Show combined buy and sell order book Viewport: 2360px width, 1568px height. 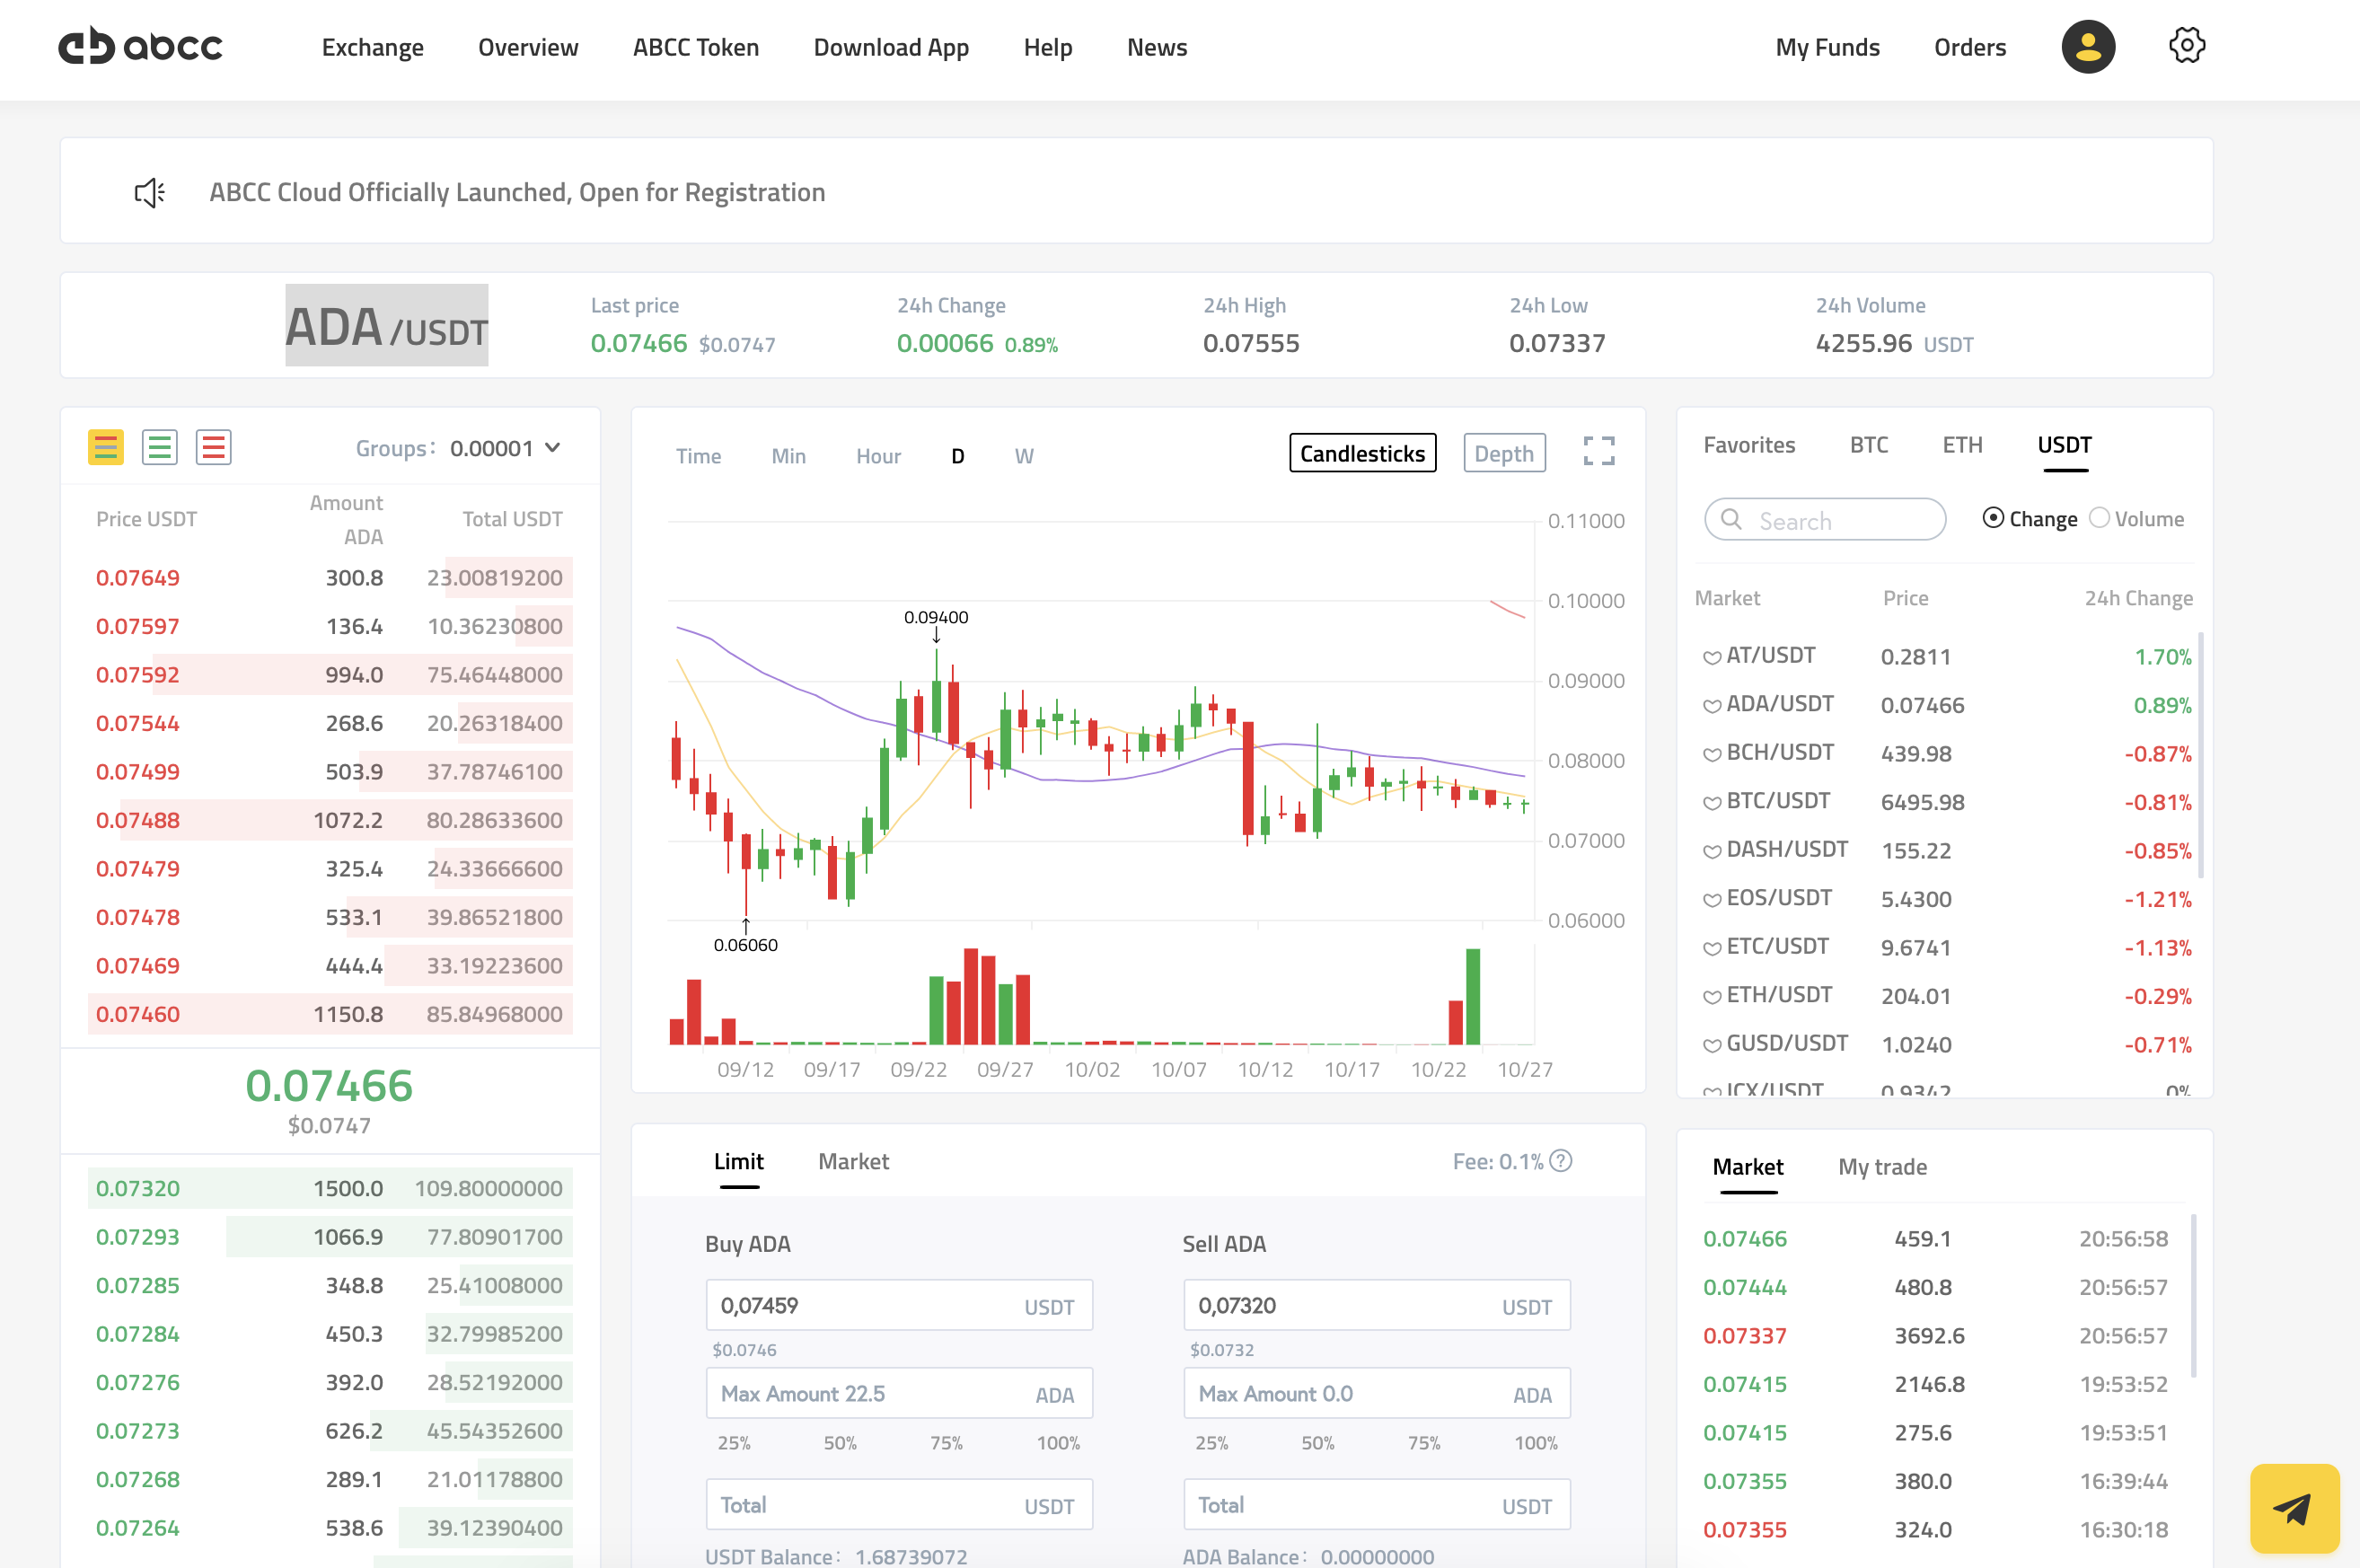(106, 447)
